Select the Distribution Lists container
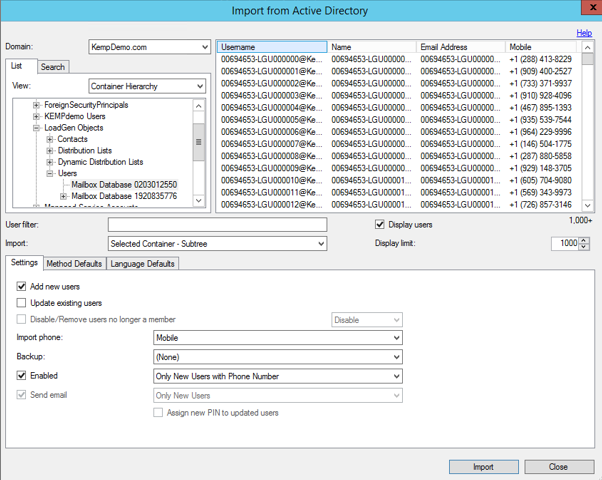Viewport: 602px width, 480px height. 85,151
